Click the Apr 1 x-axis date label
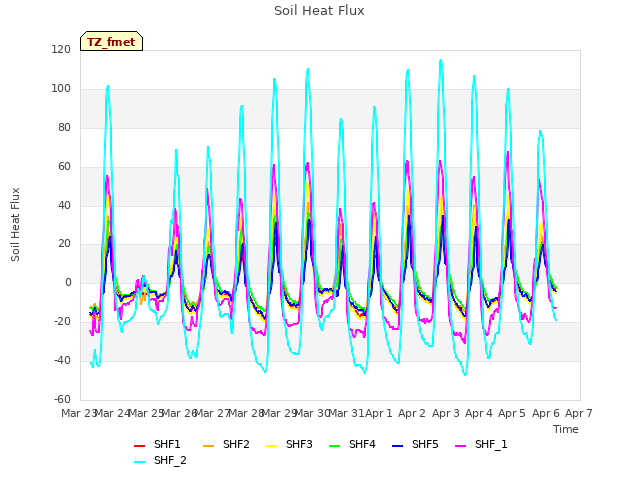The image size is (640, 480). 378,413
